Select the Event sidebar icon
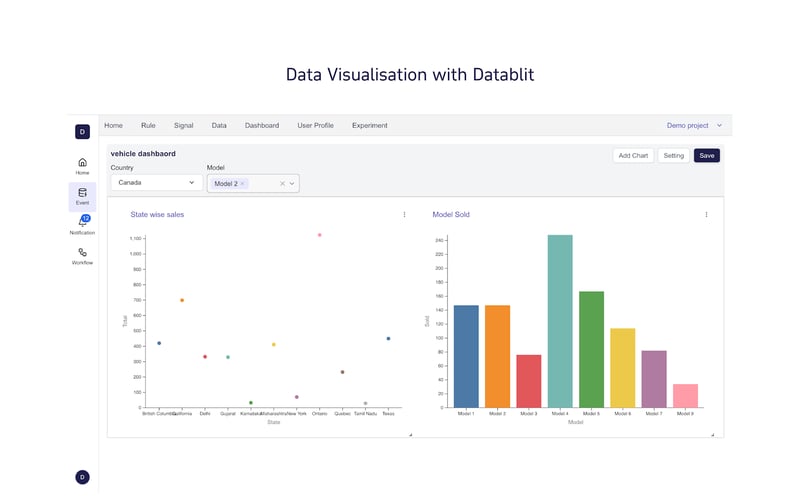 click(82, 196)
